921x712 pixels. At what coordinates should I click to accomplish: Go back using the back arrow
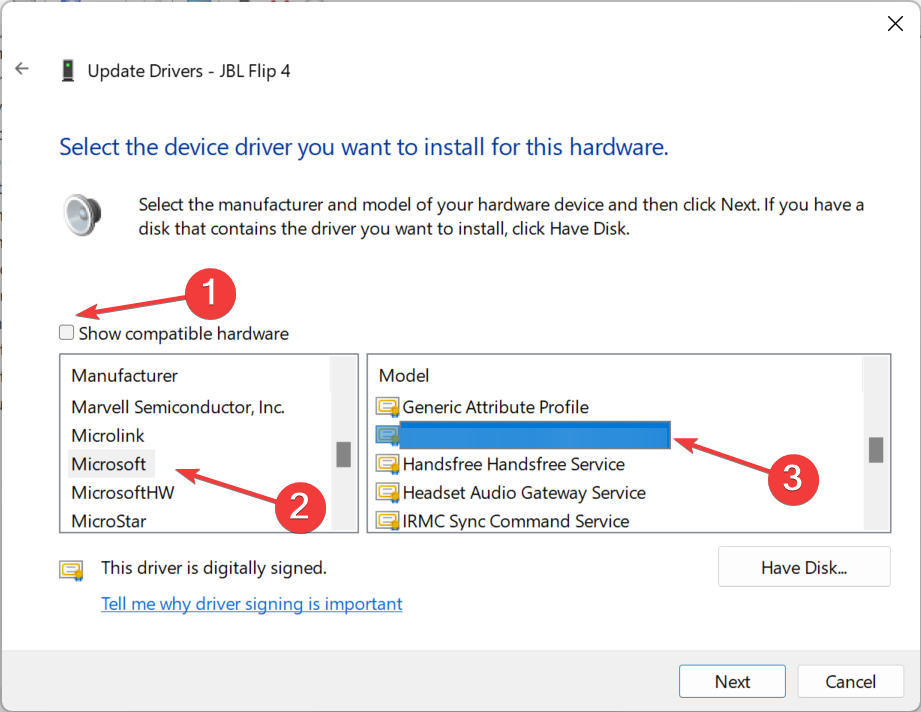click(22, 69)
